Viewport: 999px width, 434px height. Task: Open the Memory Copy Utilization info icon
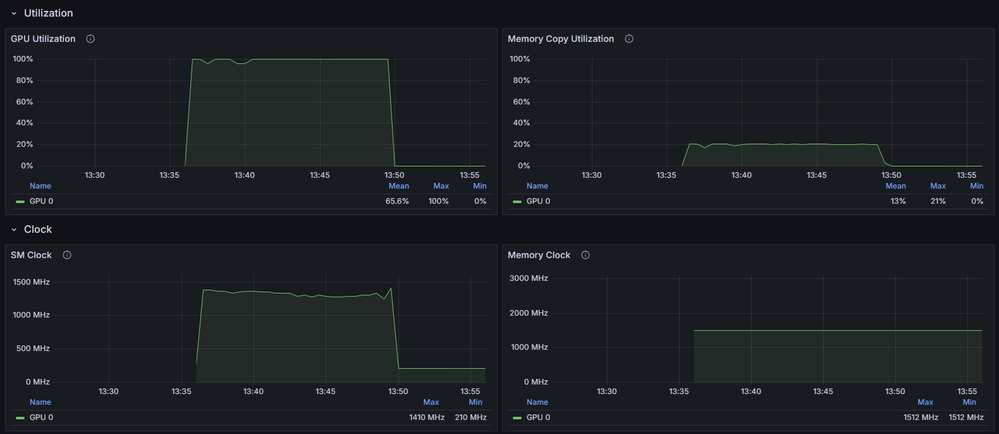[629, 39]
